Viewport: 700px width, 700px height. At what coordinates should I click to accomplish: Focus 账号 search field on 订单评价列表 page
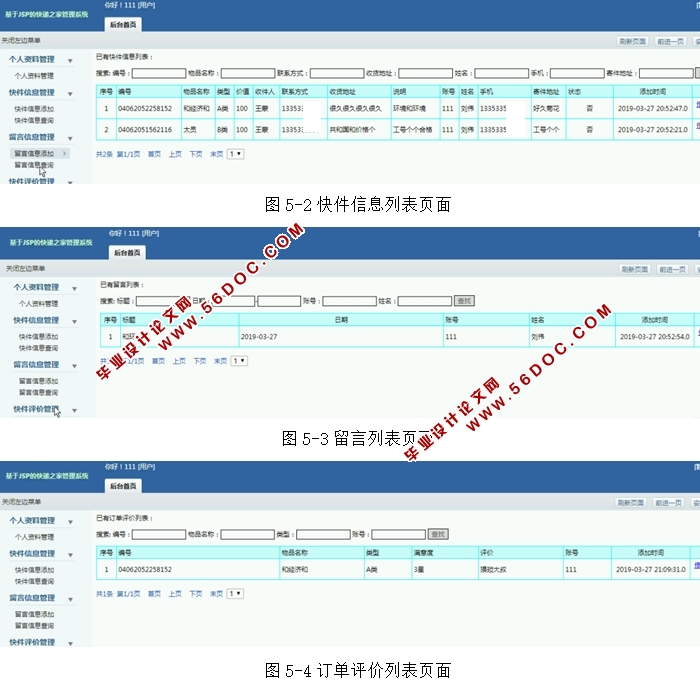tap(399, 534)
